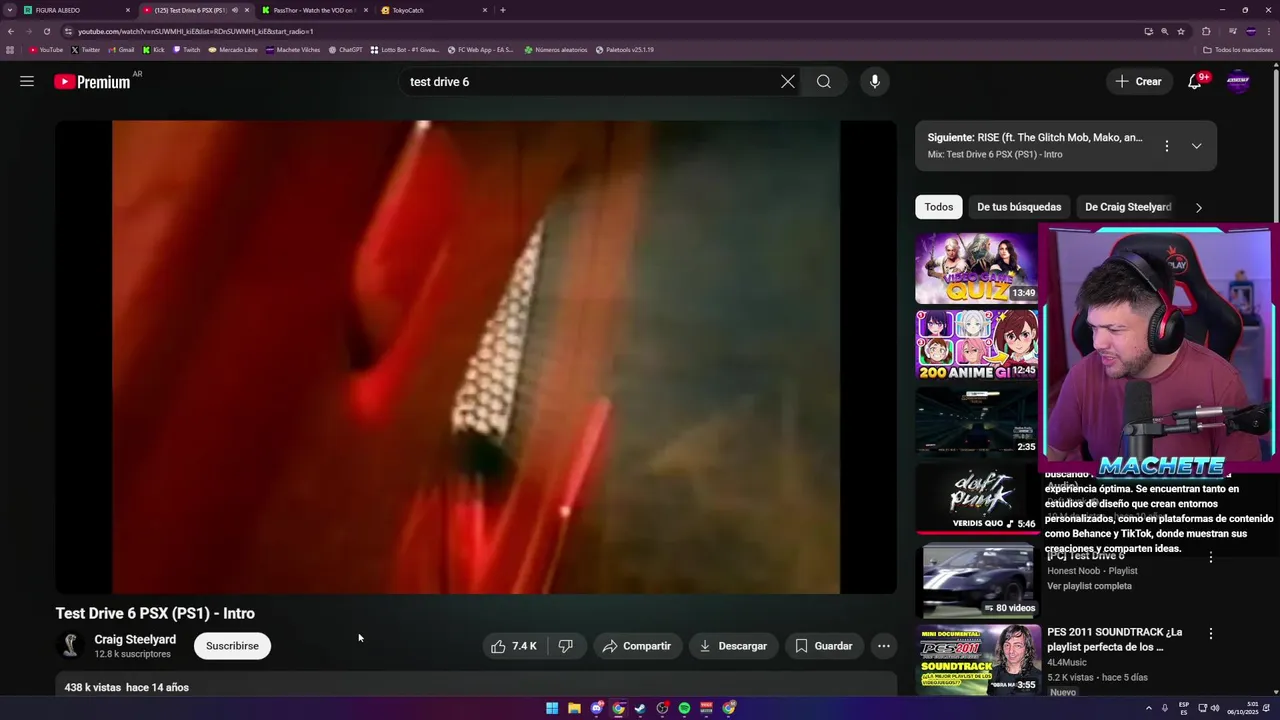Click the Descargar button
Image resolution: width=1280 pixels, height=720 pixels.
733,646
